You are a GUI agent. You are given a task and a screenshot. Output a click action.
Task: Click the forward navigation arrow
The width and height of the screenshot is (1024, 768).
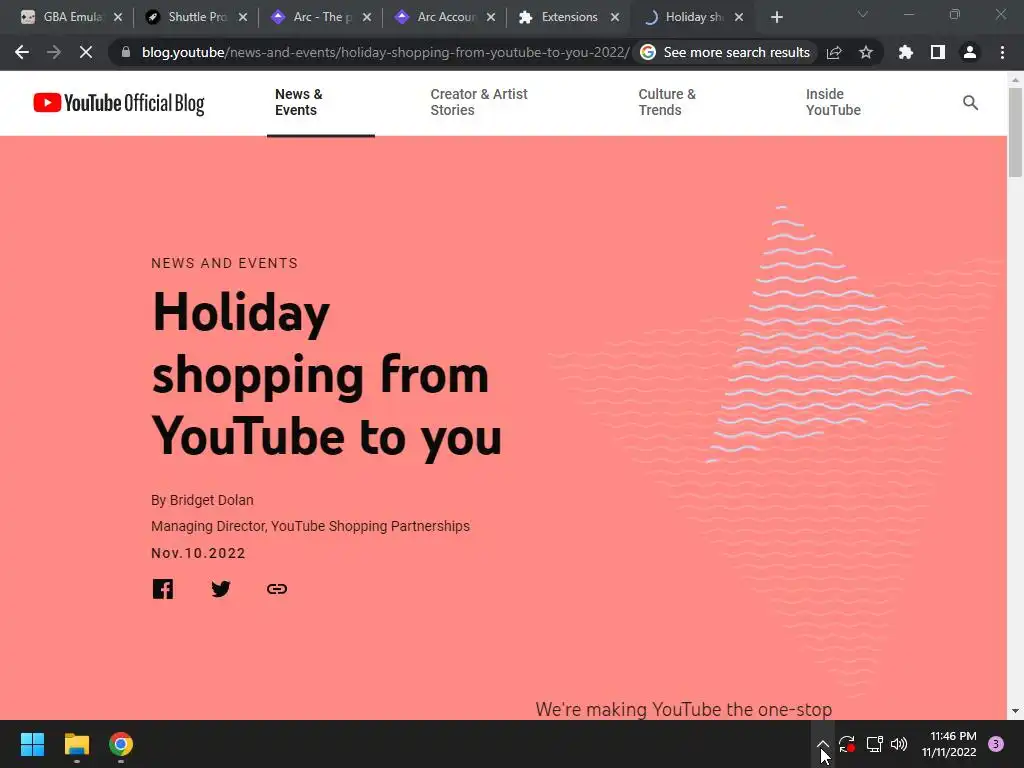tap(54, 52)
